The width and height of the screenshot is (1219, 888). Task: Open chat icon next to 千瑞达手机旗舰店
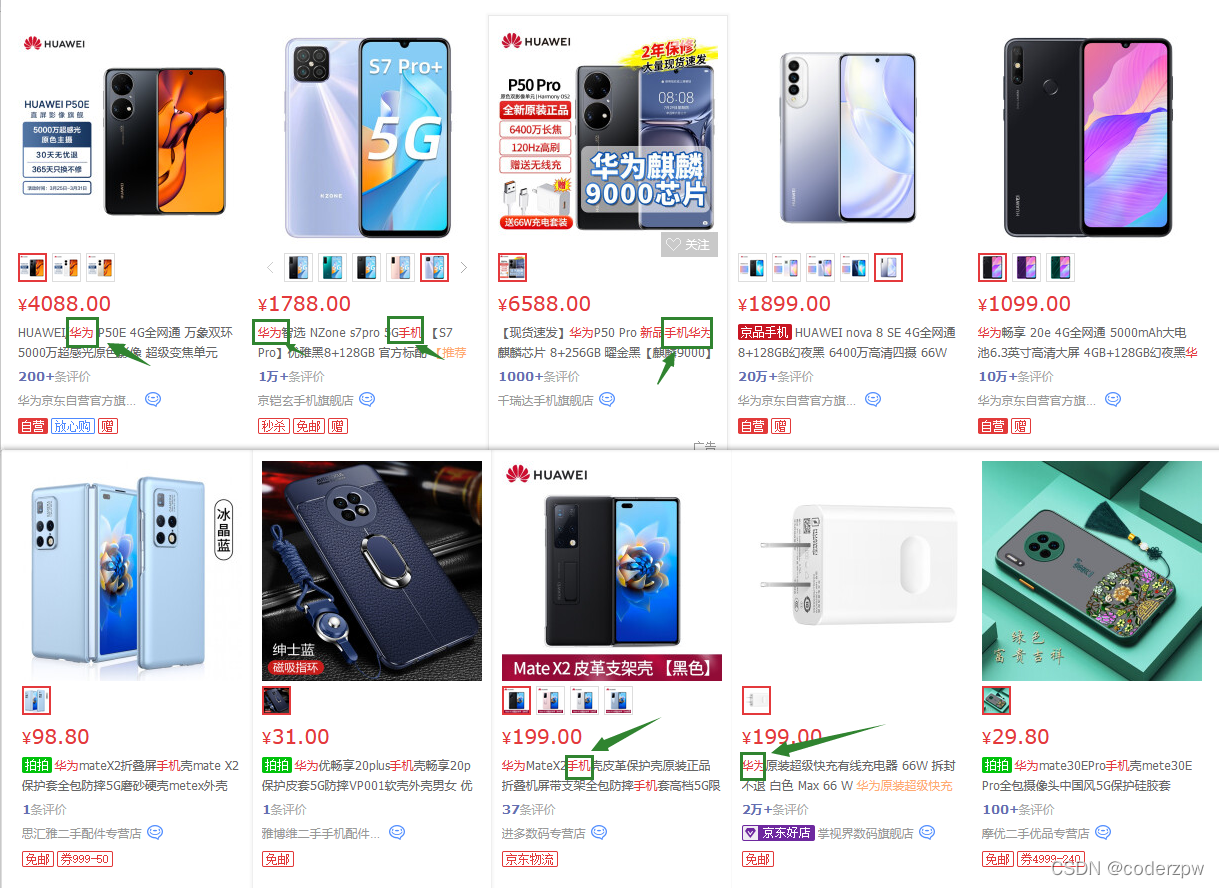click(607, 400)
